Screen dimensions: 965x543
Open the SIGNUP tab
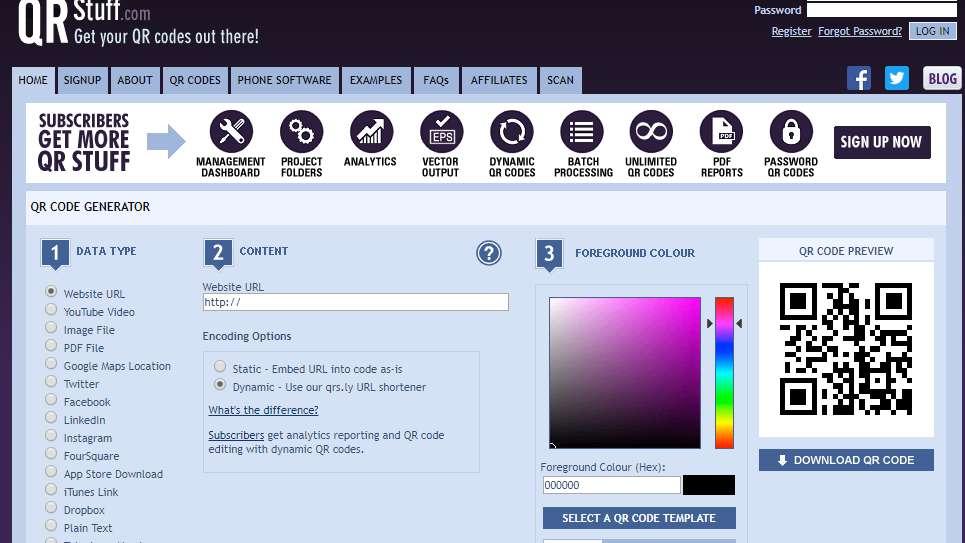click(82, 80)
